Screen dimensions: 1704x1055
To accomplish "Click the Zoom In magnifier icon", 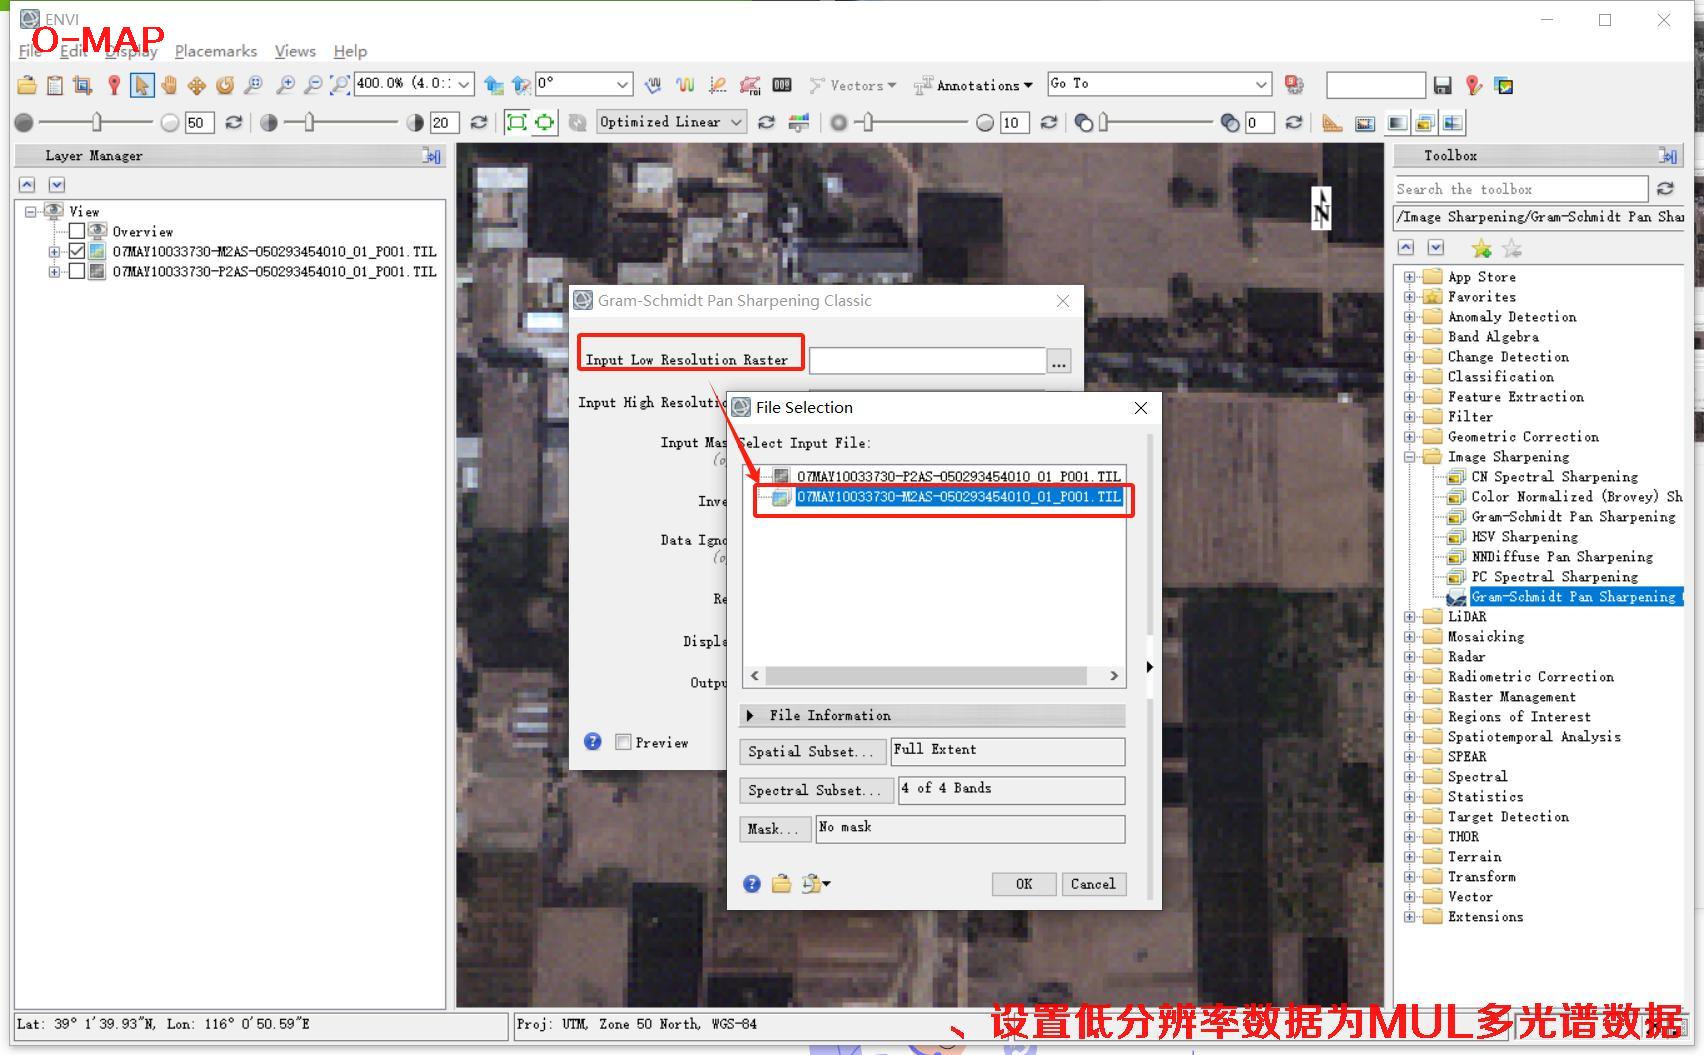I will pyautogui.click(x=285, y=85).
